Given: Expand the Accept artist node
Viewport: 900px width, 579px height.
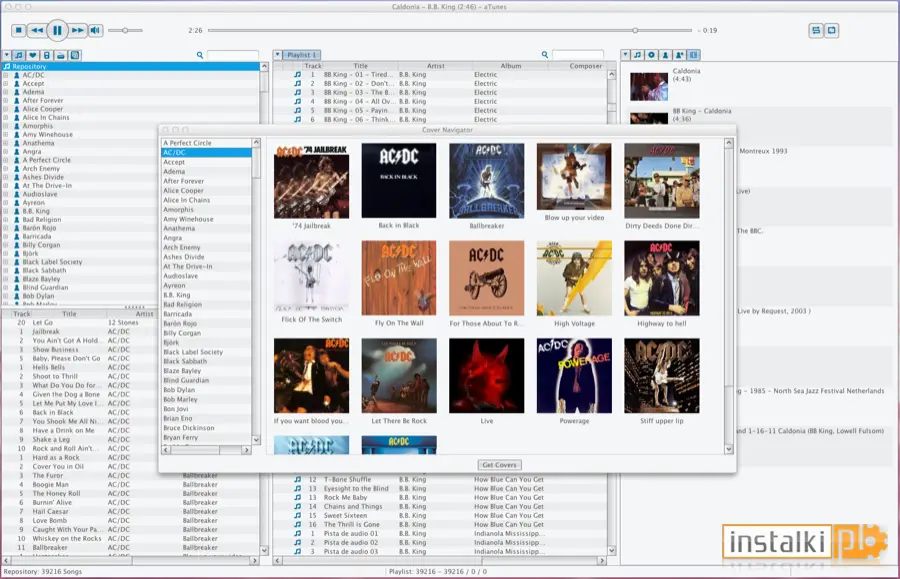Looking at the screenshot, I should tap(6, 84).
